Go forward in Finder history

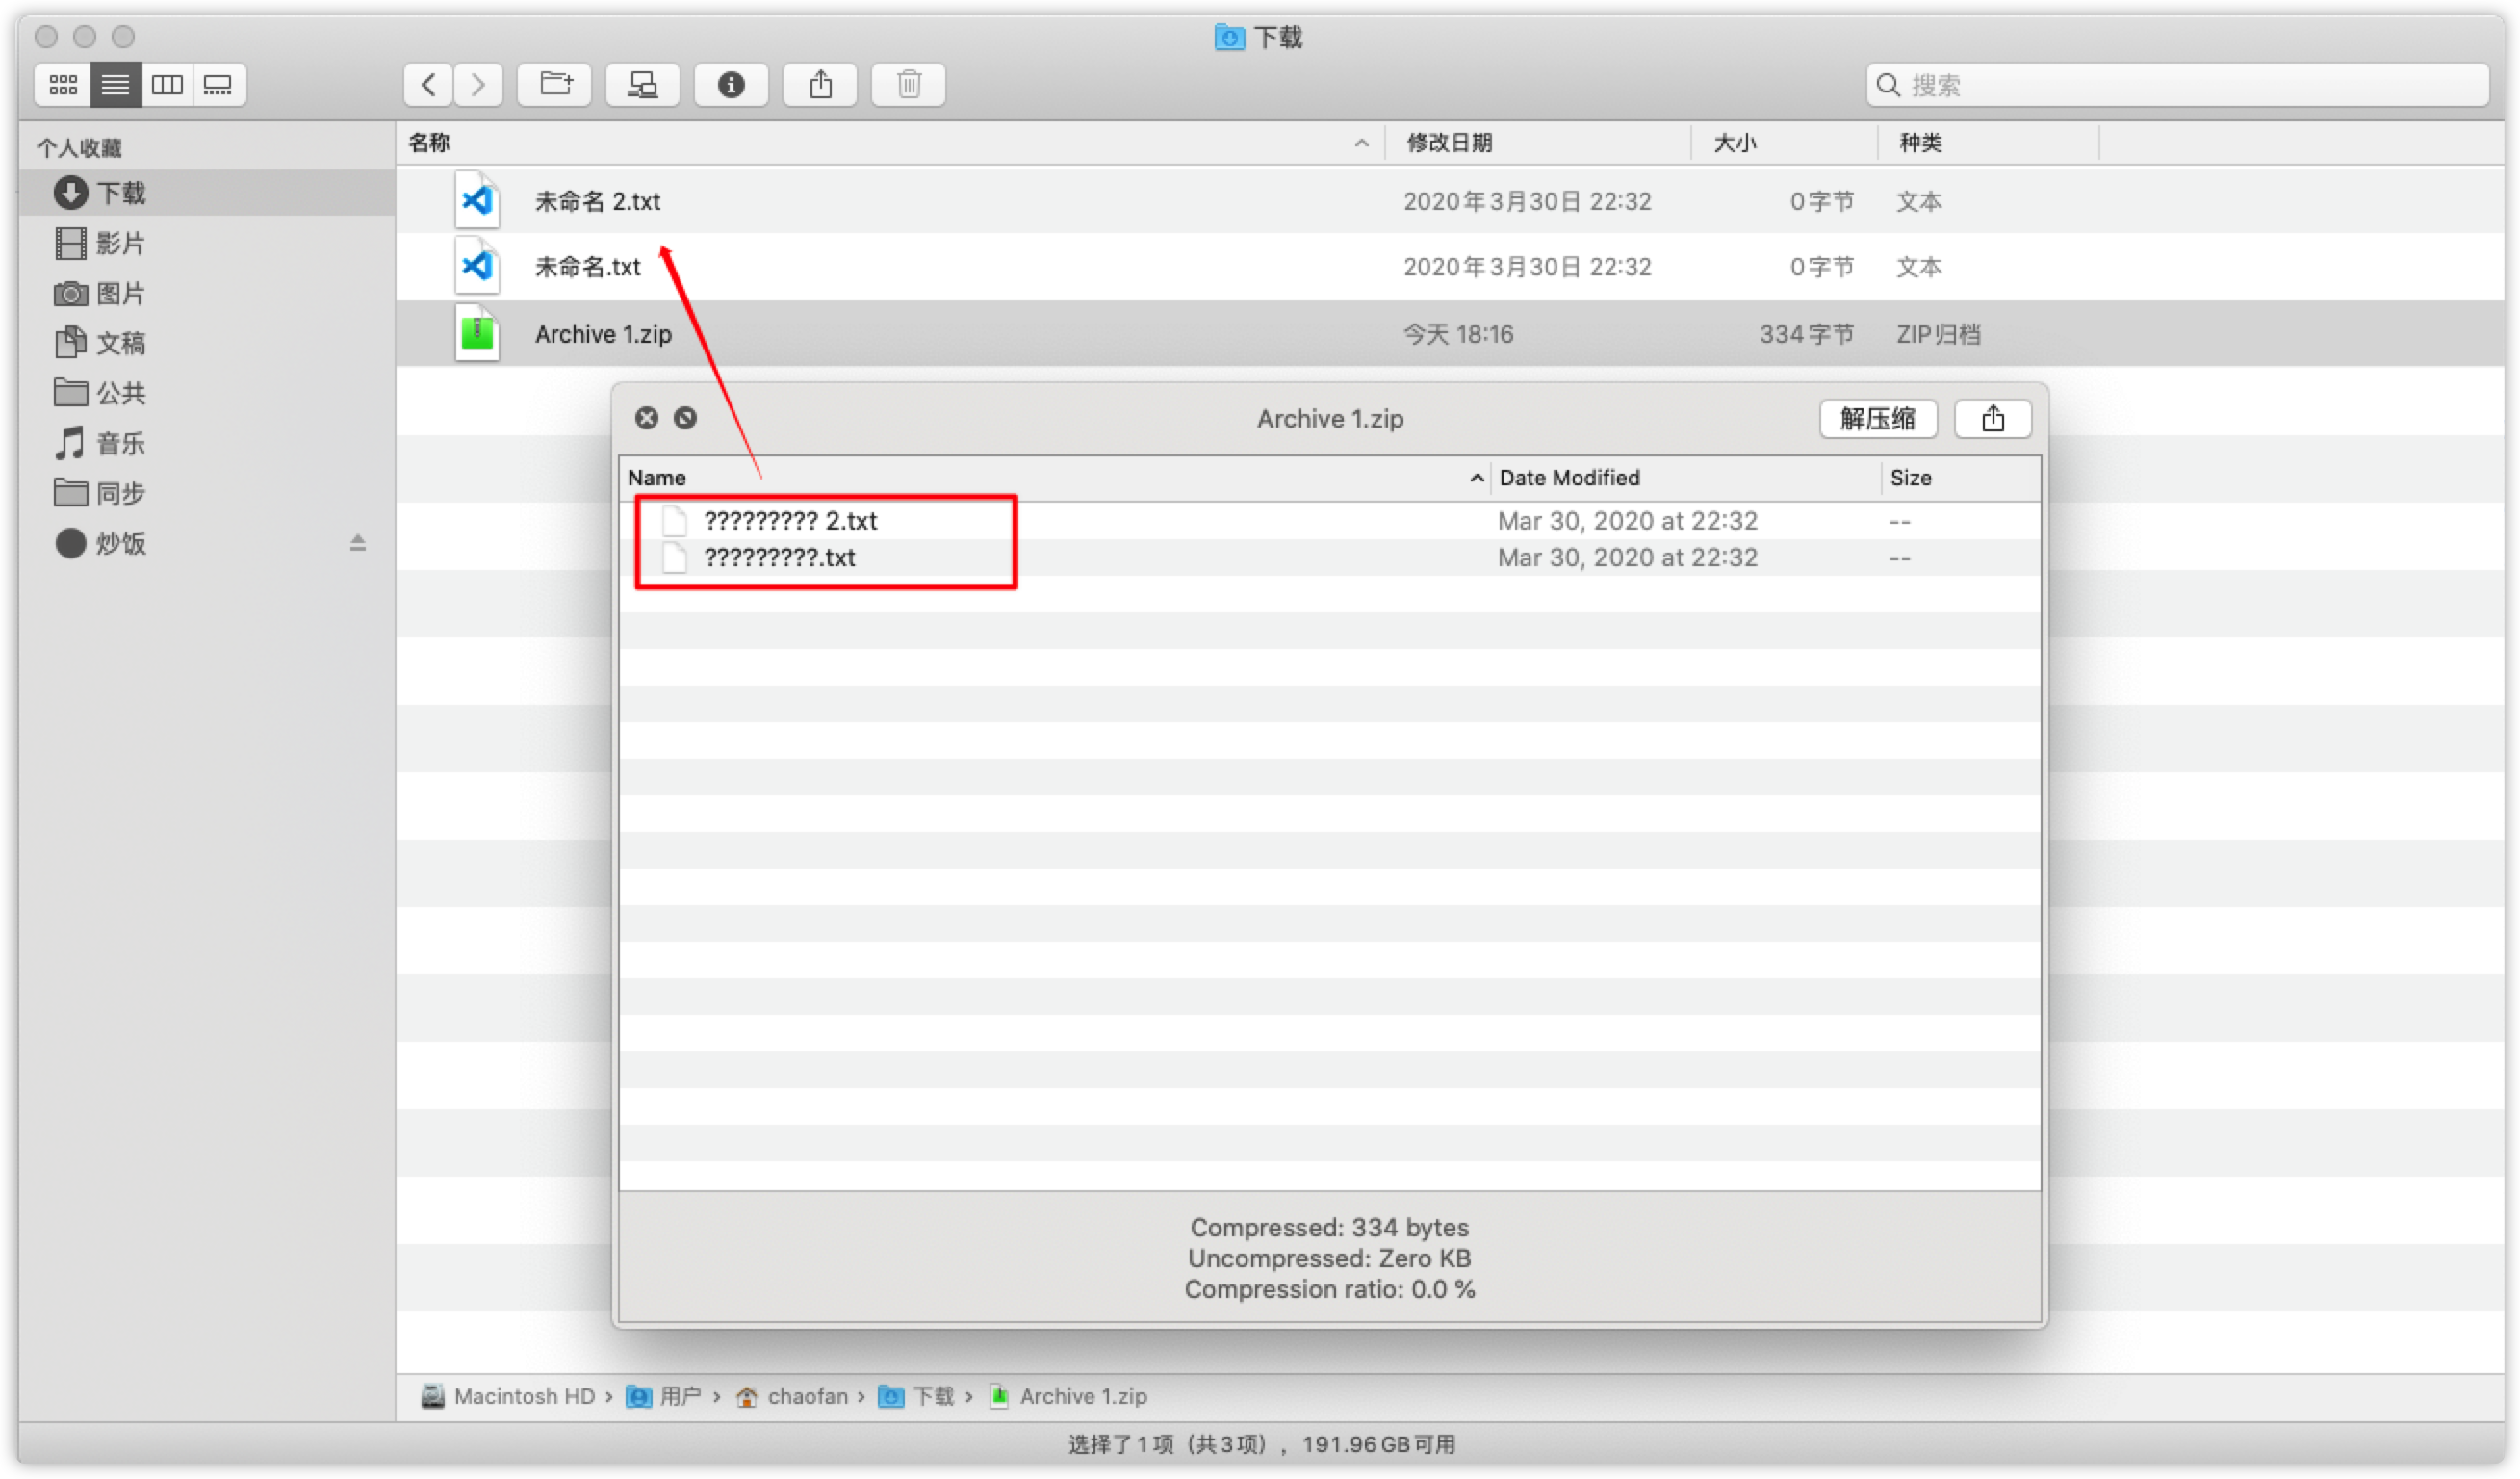(478, 85)
